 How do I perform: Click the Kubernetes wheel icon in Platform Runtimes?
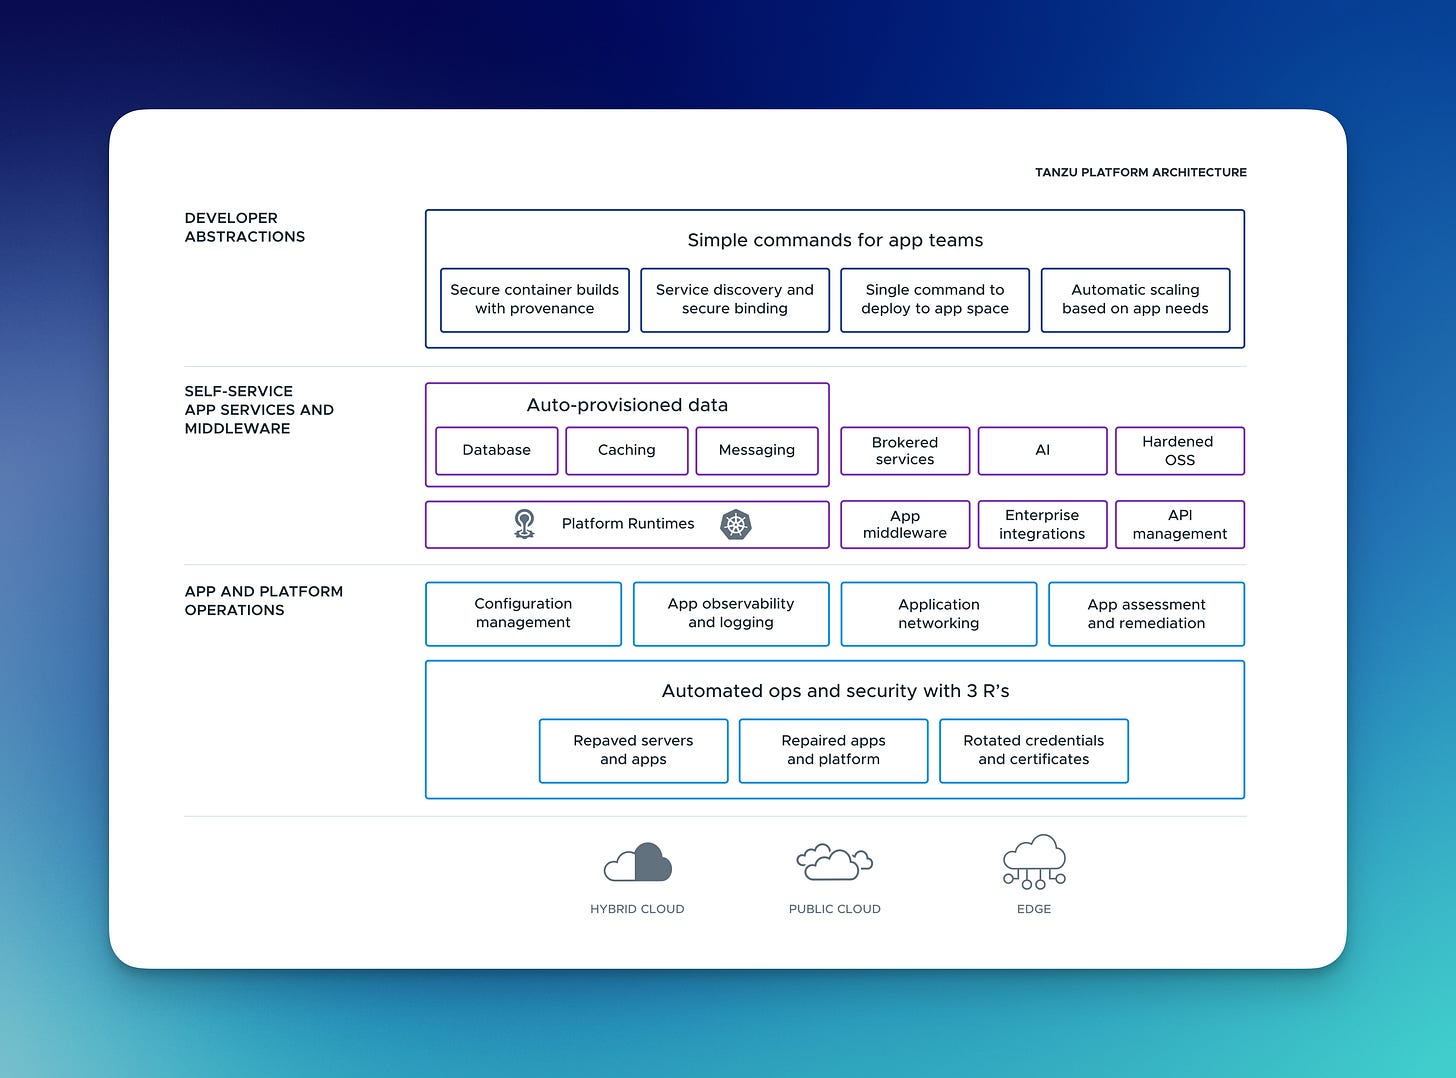pos(736,524)
